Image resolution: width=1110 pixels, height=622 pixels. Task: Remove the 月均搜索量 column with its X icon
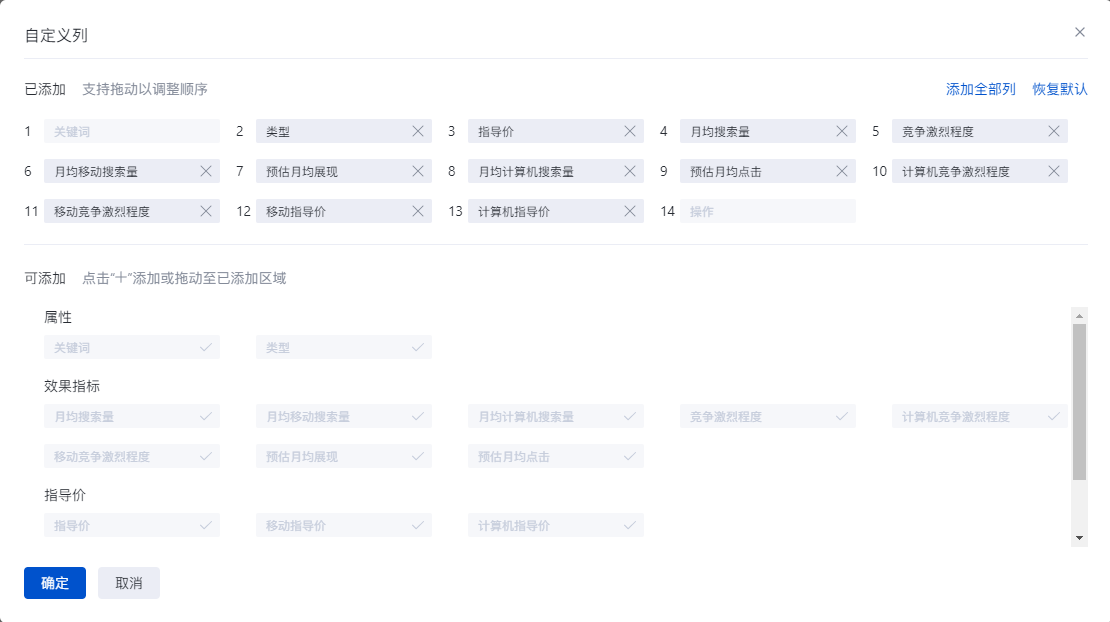[x=842, y=131]
